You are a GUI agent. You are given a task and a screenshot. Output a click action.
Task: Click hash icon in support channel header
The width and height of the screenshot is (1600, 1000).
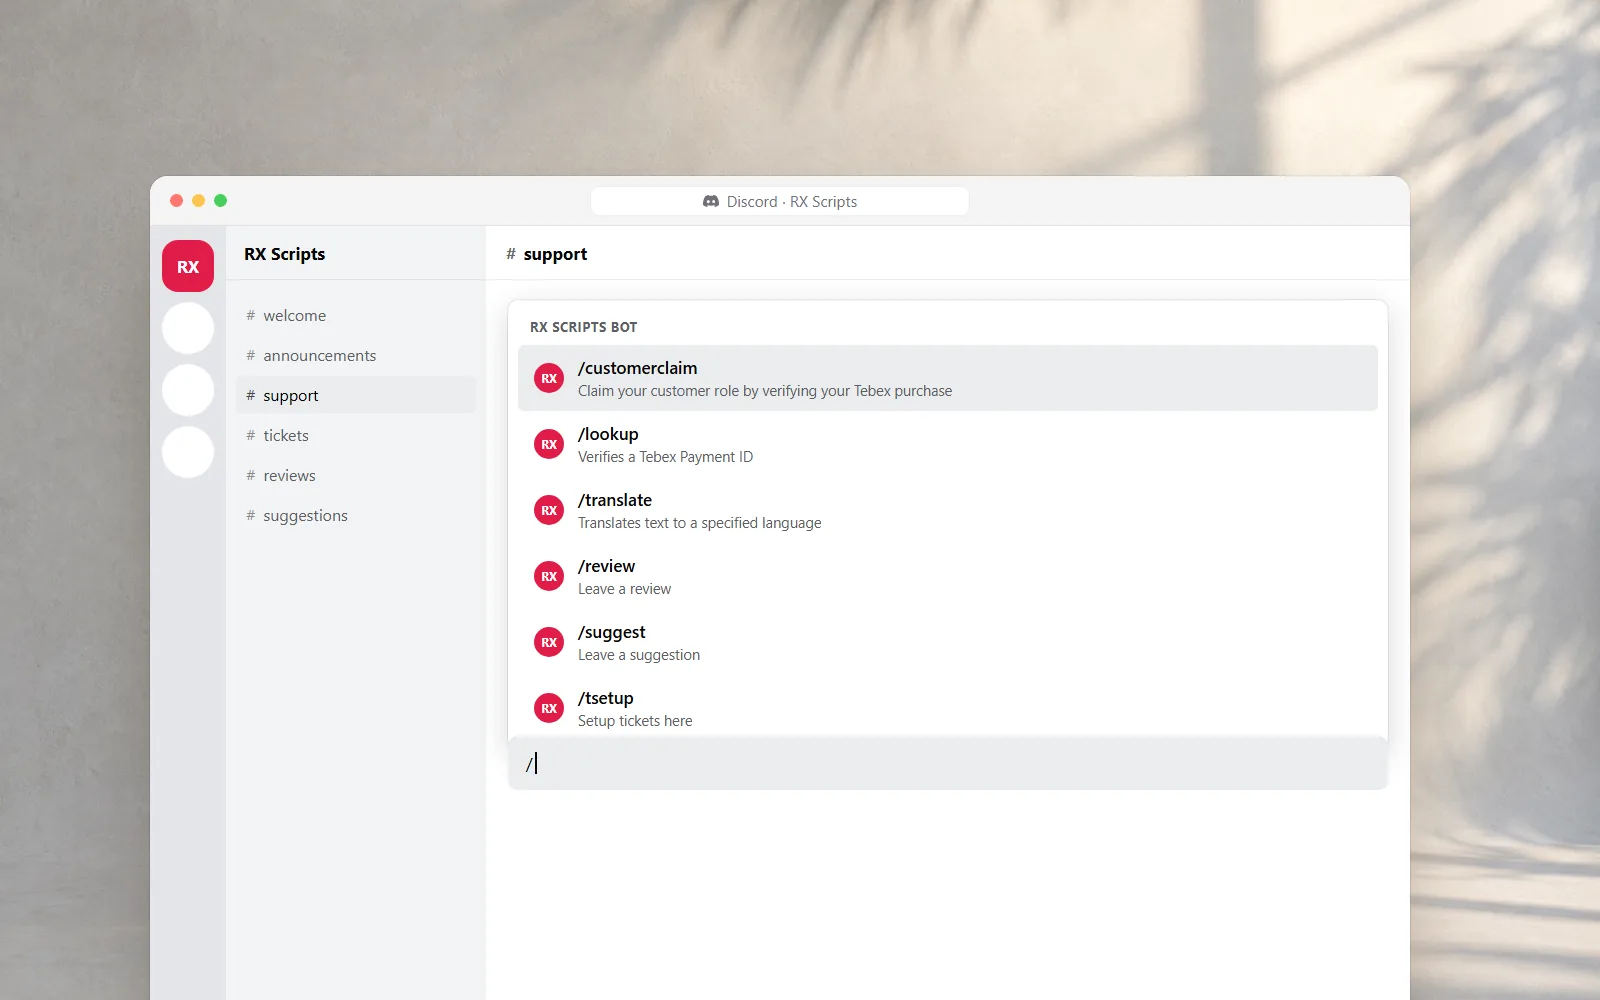[511, 254]
